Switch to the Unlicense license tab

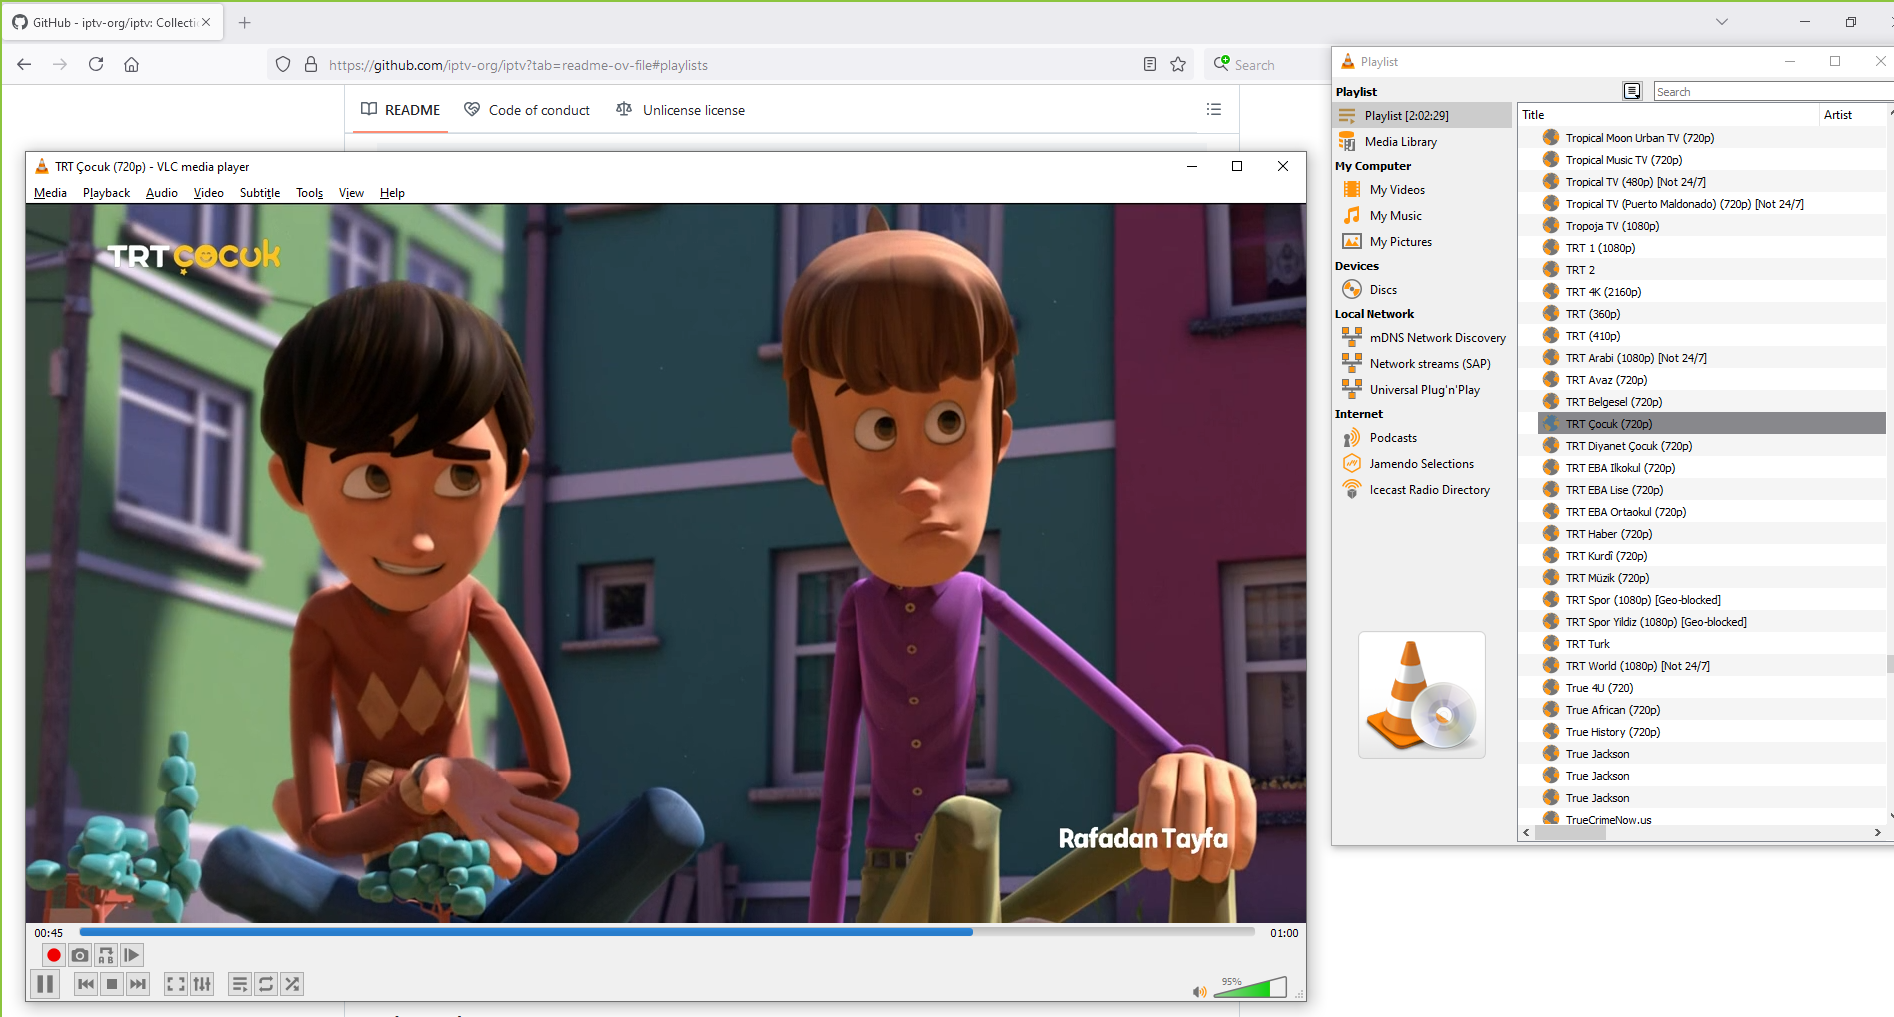pos(680,110)
